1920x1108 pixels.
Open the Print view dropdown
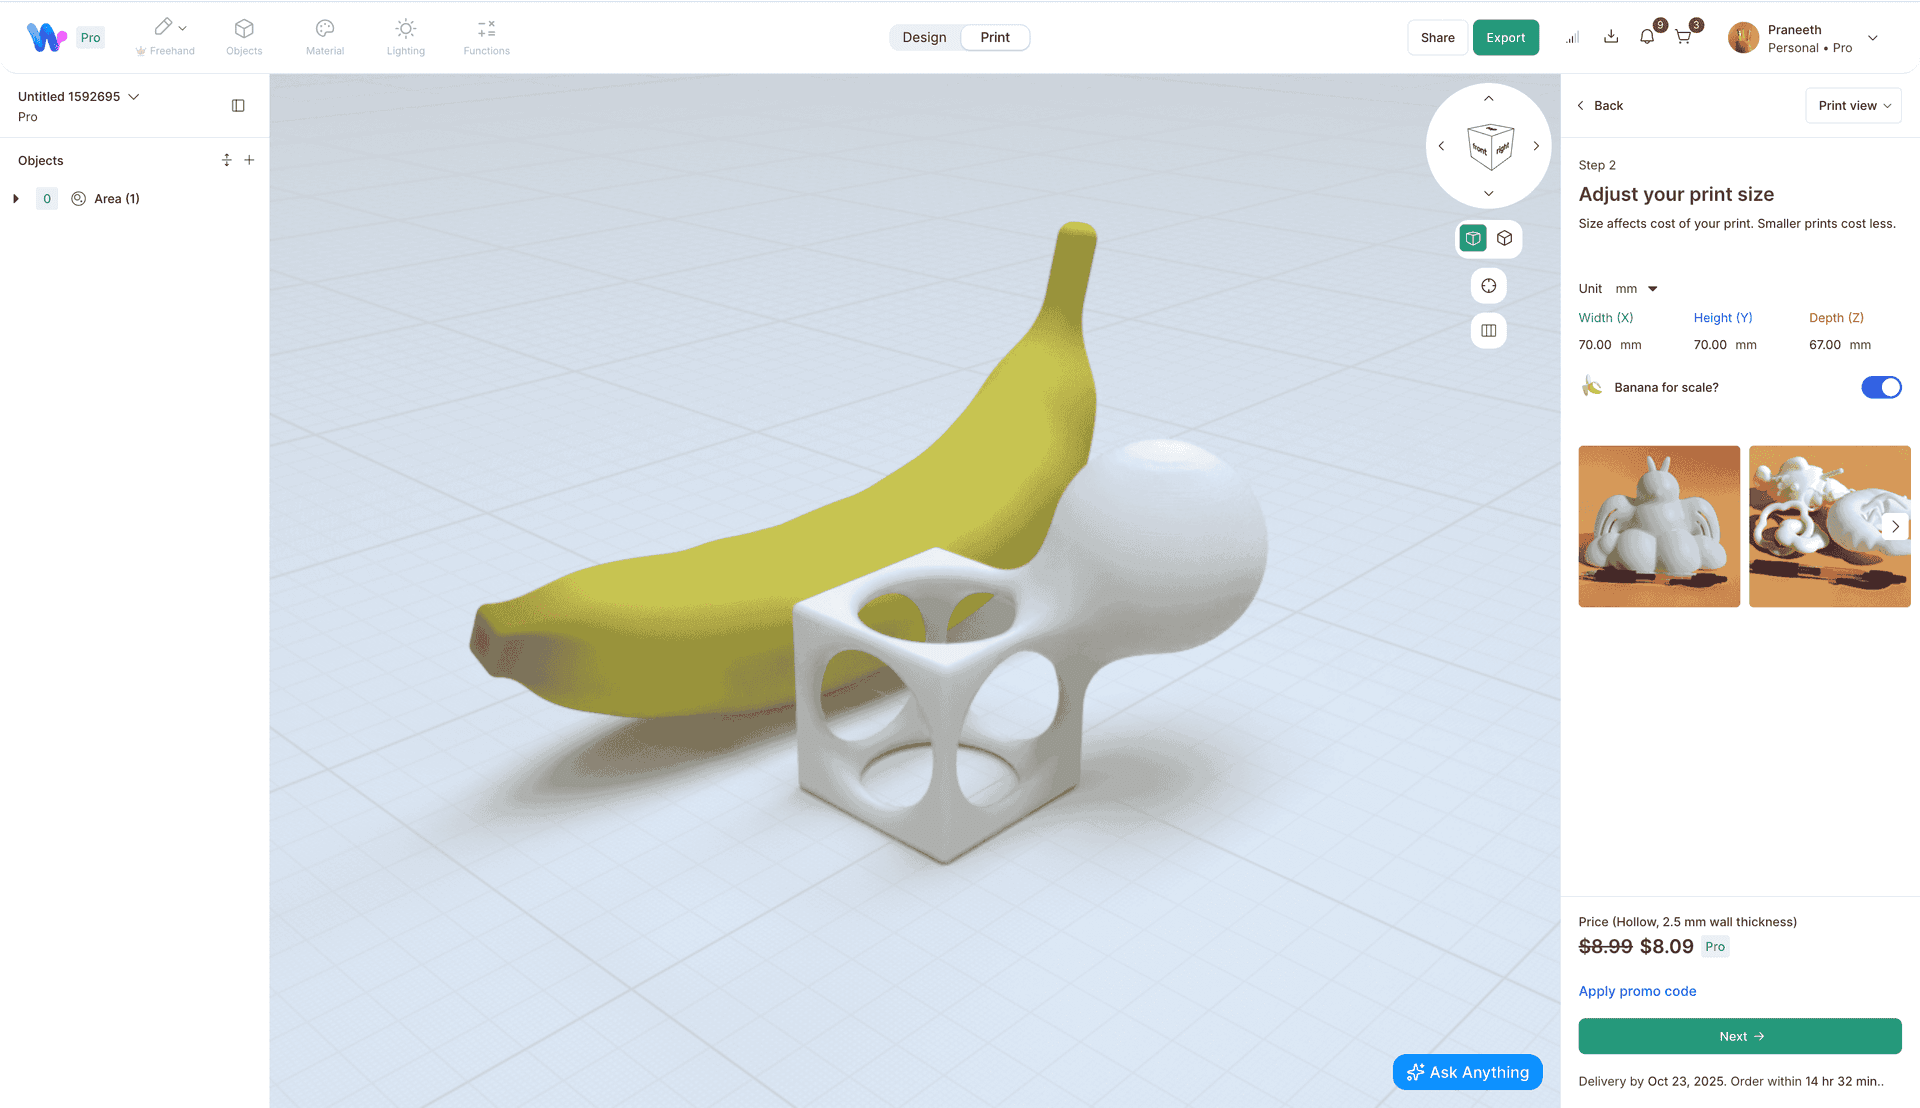click(x=1852, y=105)
